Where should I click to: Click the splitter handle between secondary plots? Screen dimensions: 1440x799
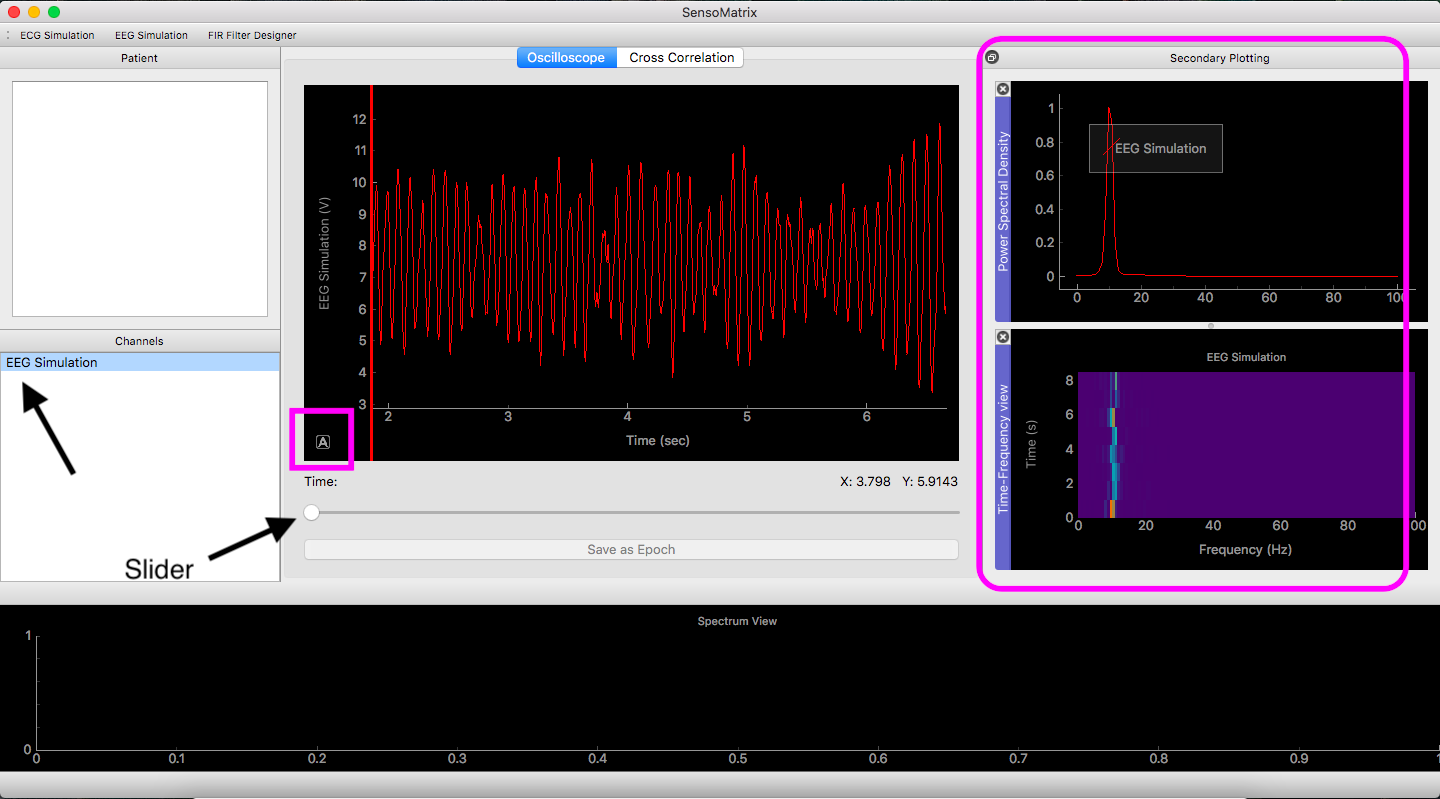(1211, 326)
